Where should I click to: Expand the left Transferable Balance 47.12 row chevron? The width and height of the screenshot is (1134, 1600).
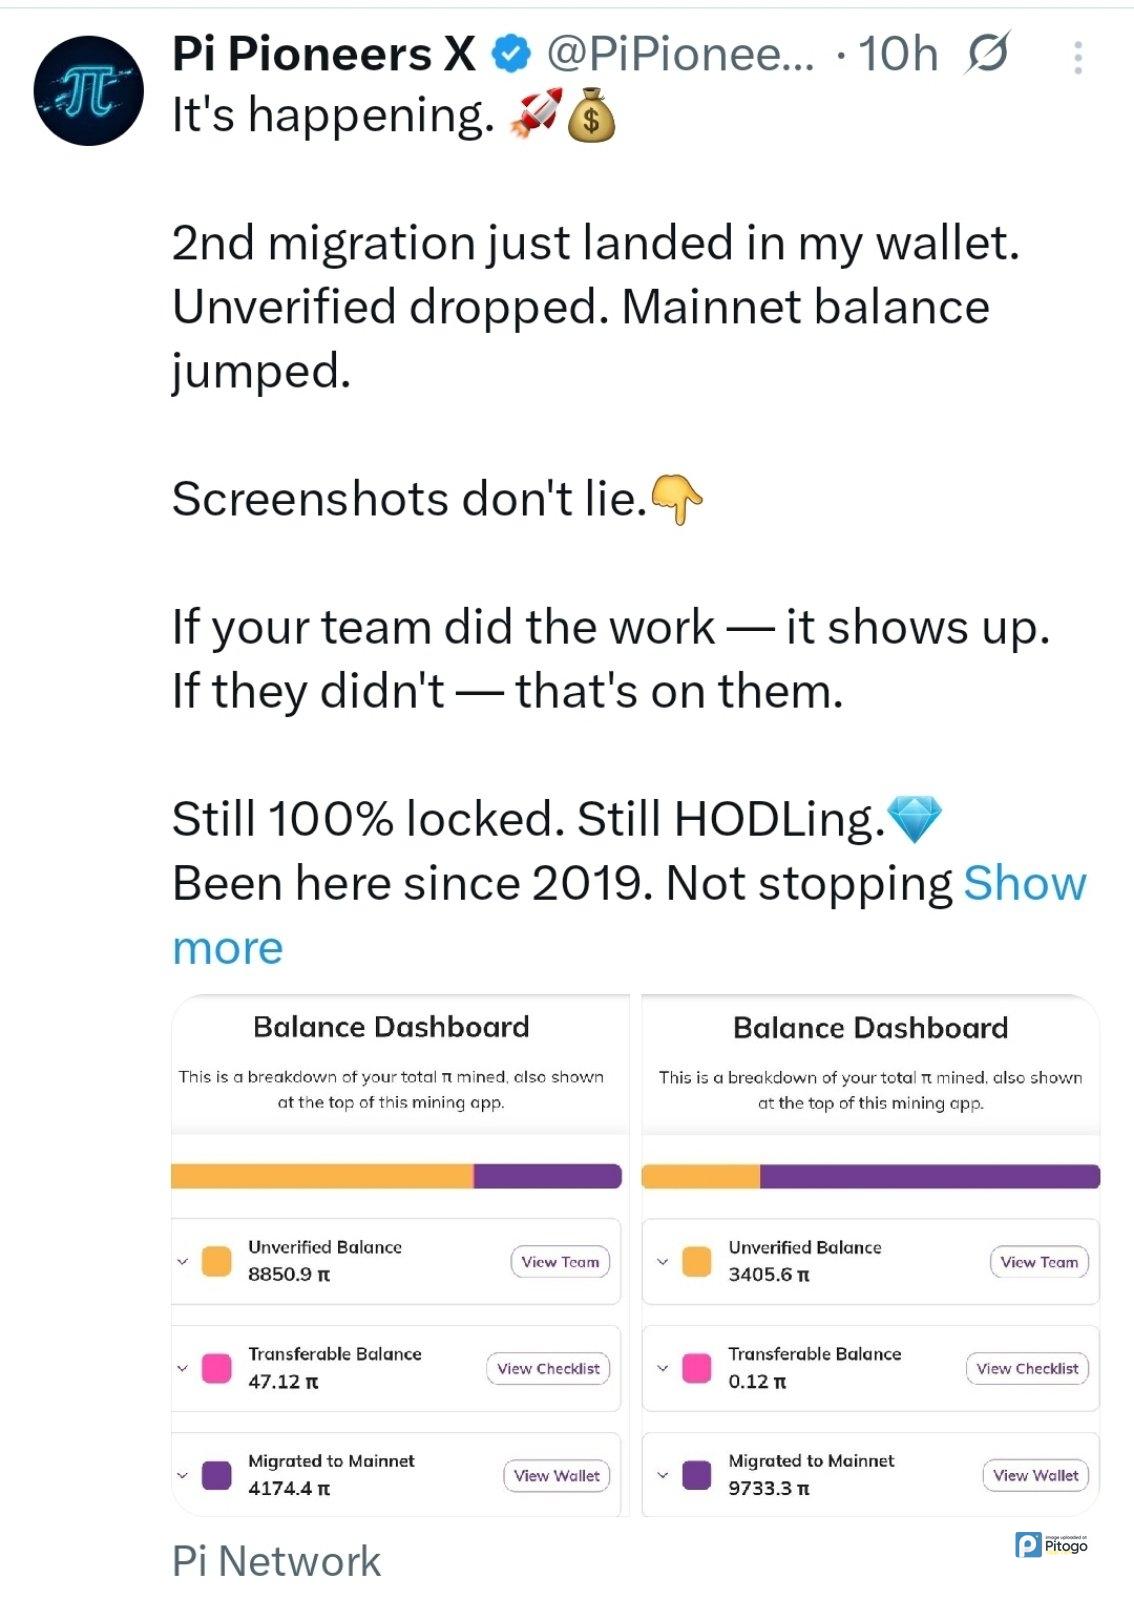(182, 1368)
